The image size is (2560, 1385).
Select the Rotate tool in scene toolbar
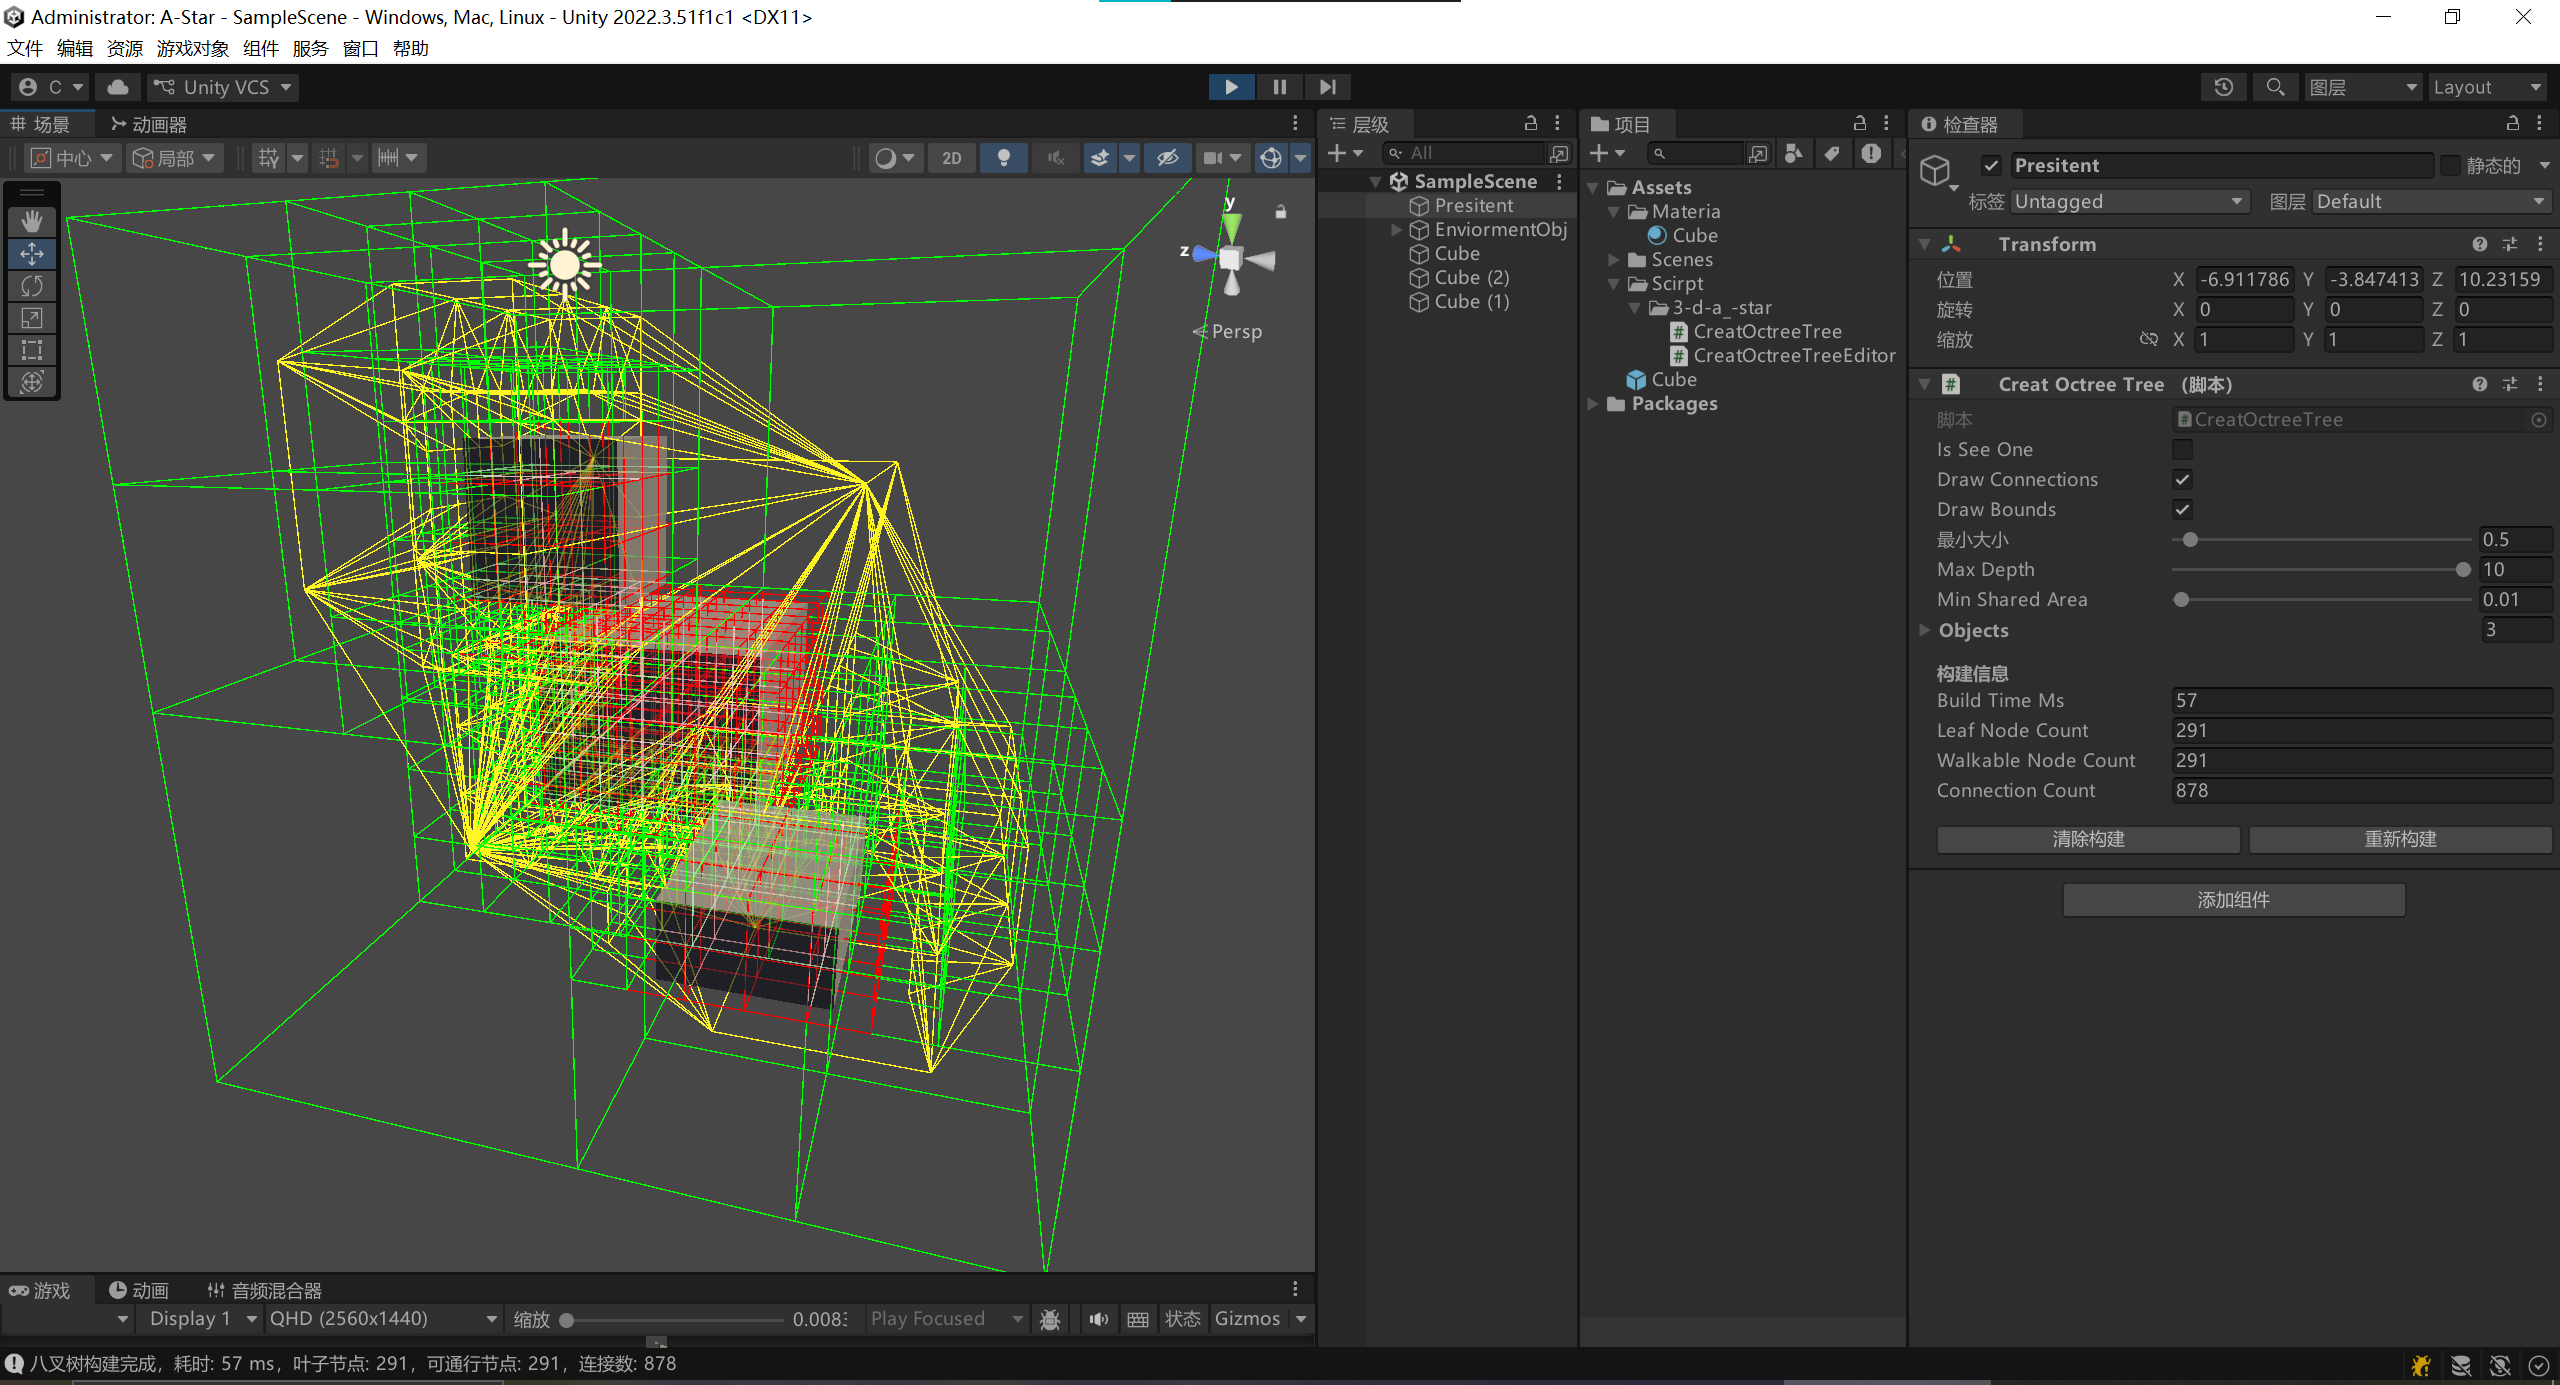click(x=32, y=286)
